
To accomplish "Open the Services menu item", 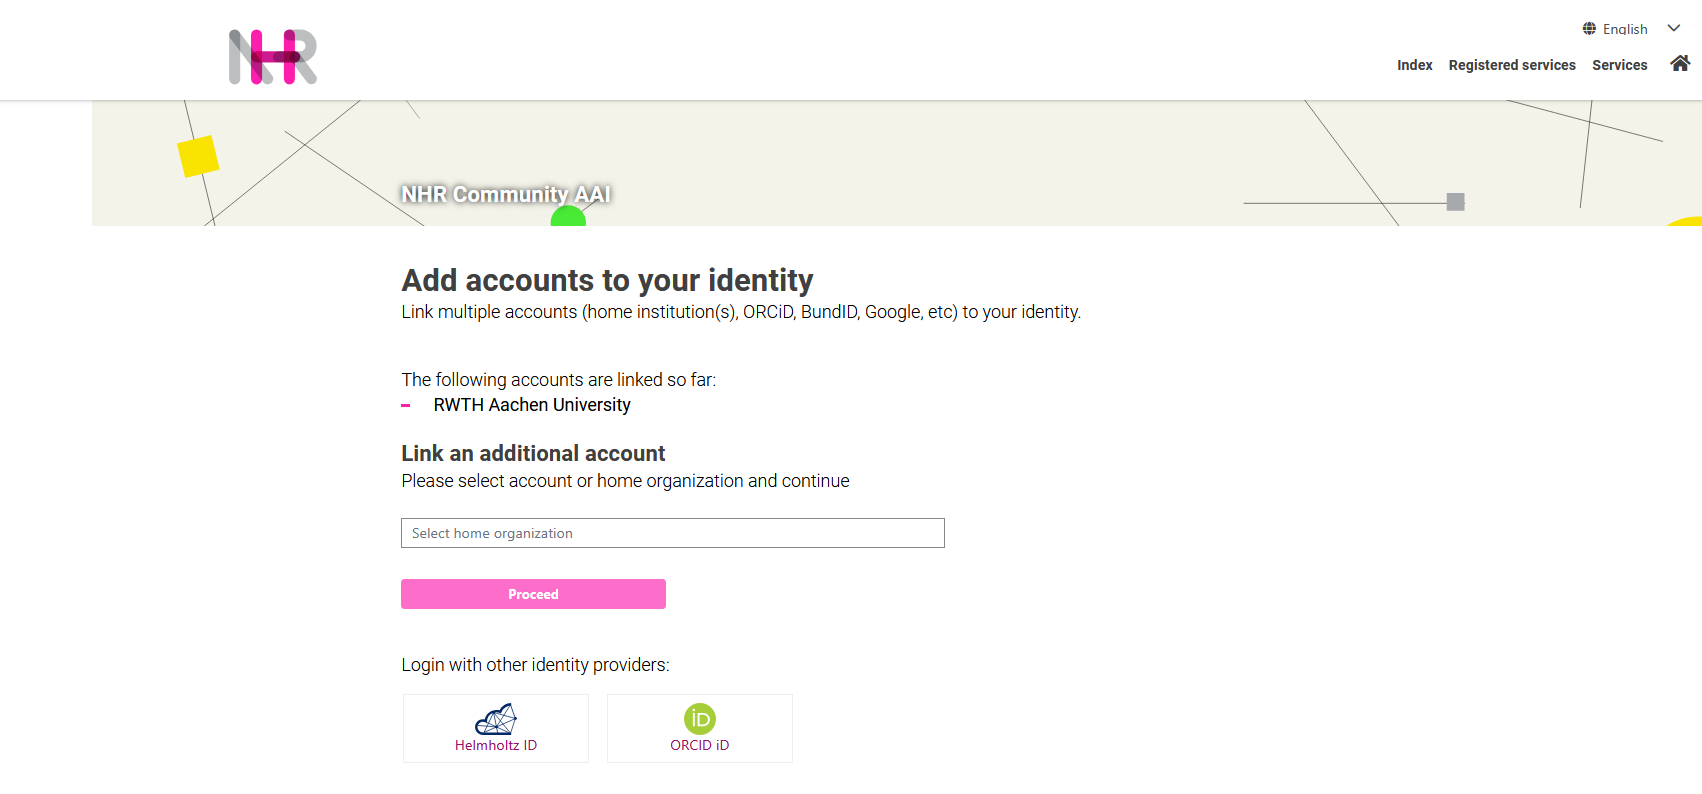I will click(x=1619, y=64).
